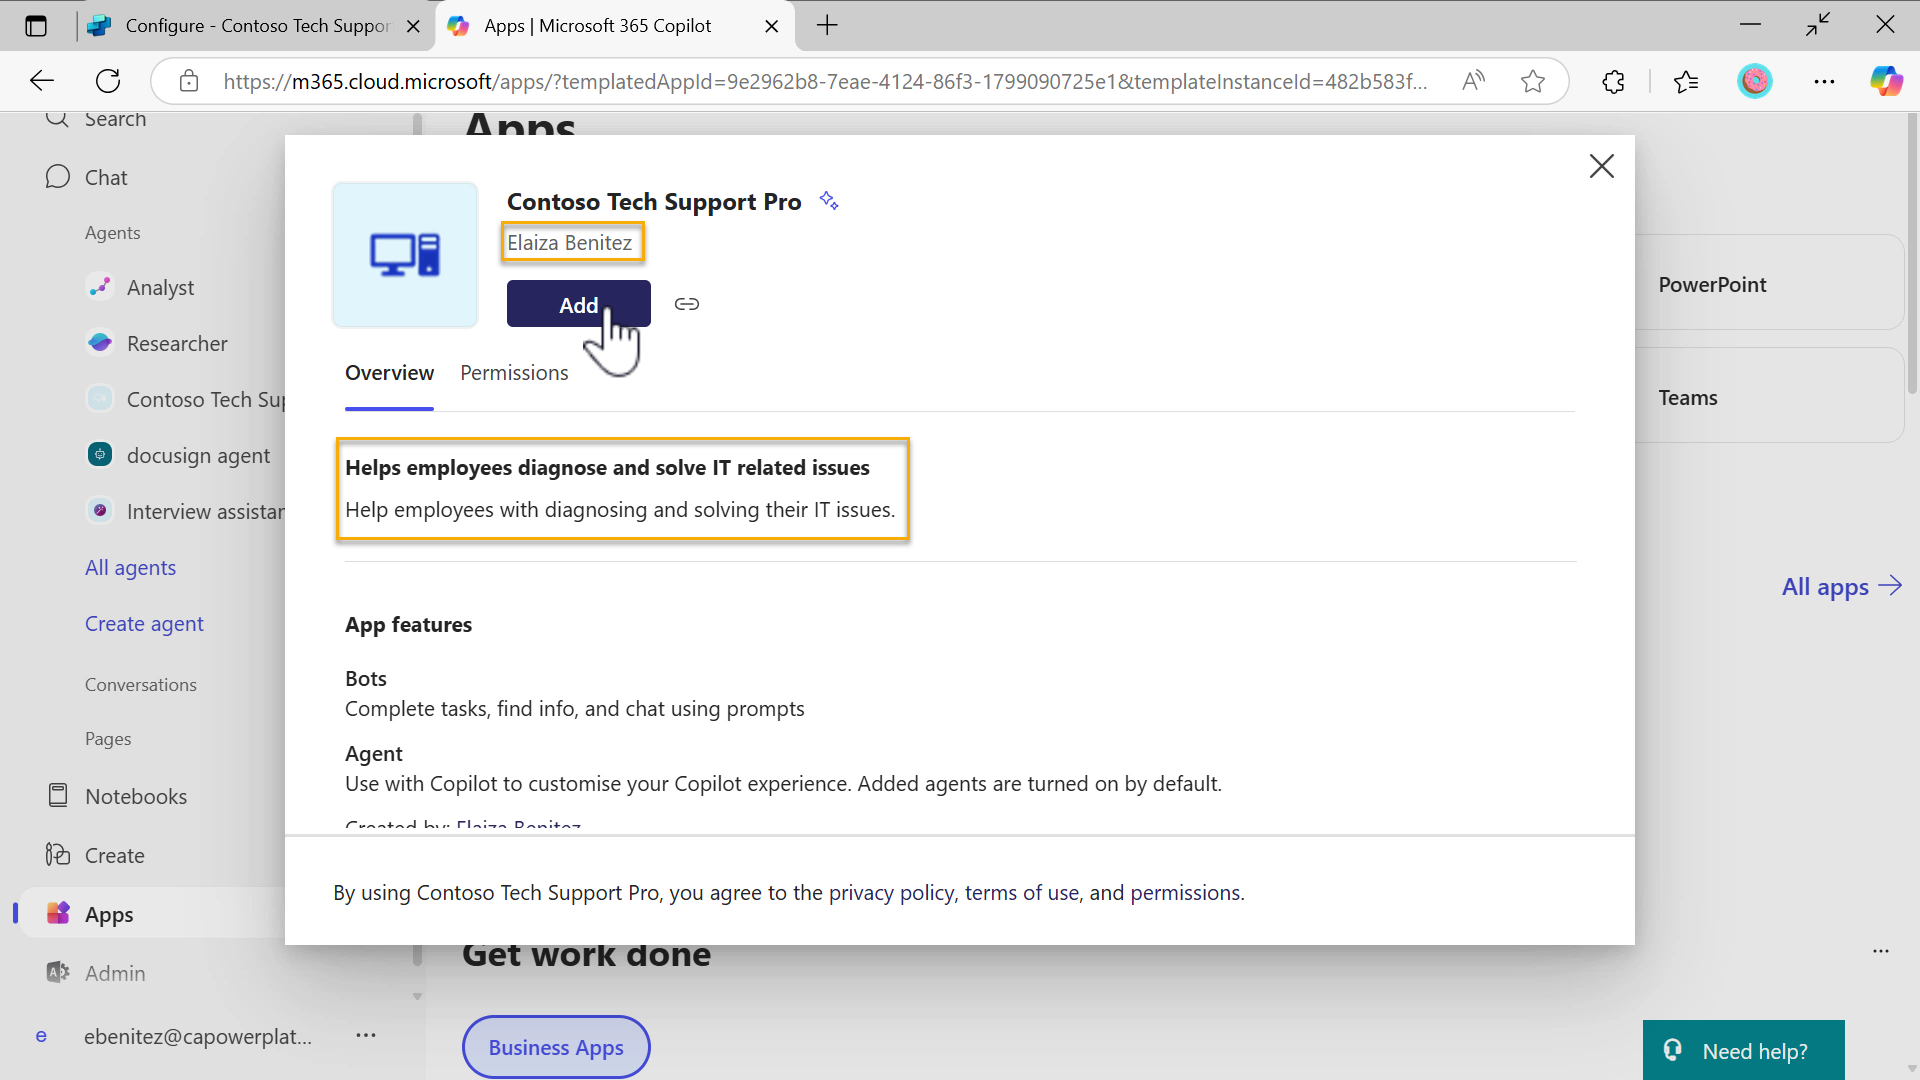Close the Contoso Tech Support Pro dialog
The image size is (1920, 1080).
click(x=1602, y=166)
